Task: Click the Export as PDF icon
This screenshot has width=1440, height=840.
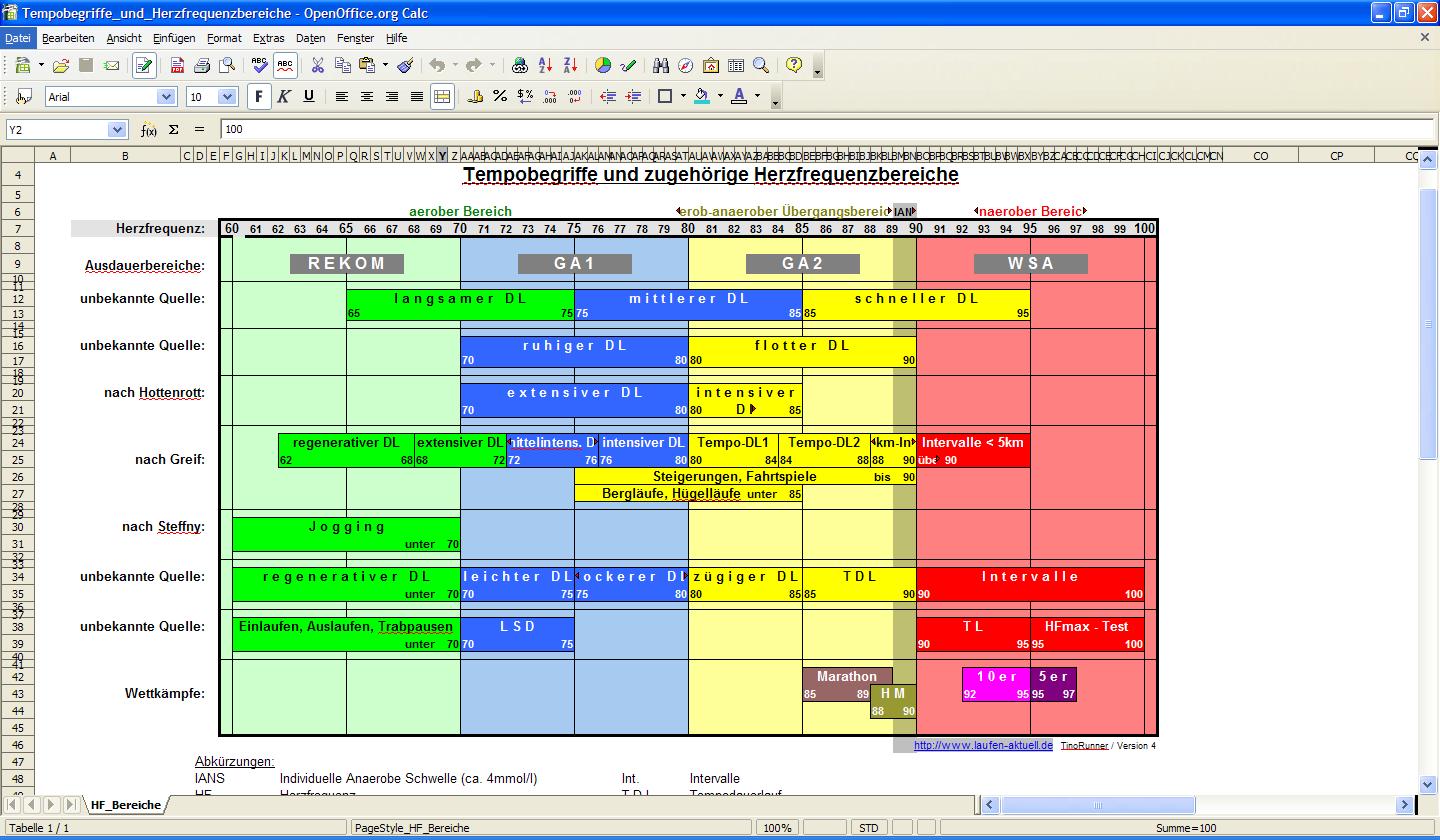Action: click(177, 66)
